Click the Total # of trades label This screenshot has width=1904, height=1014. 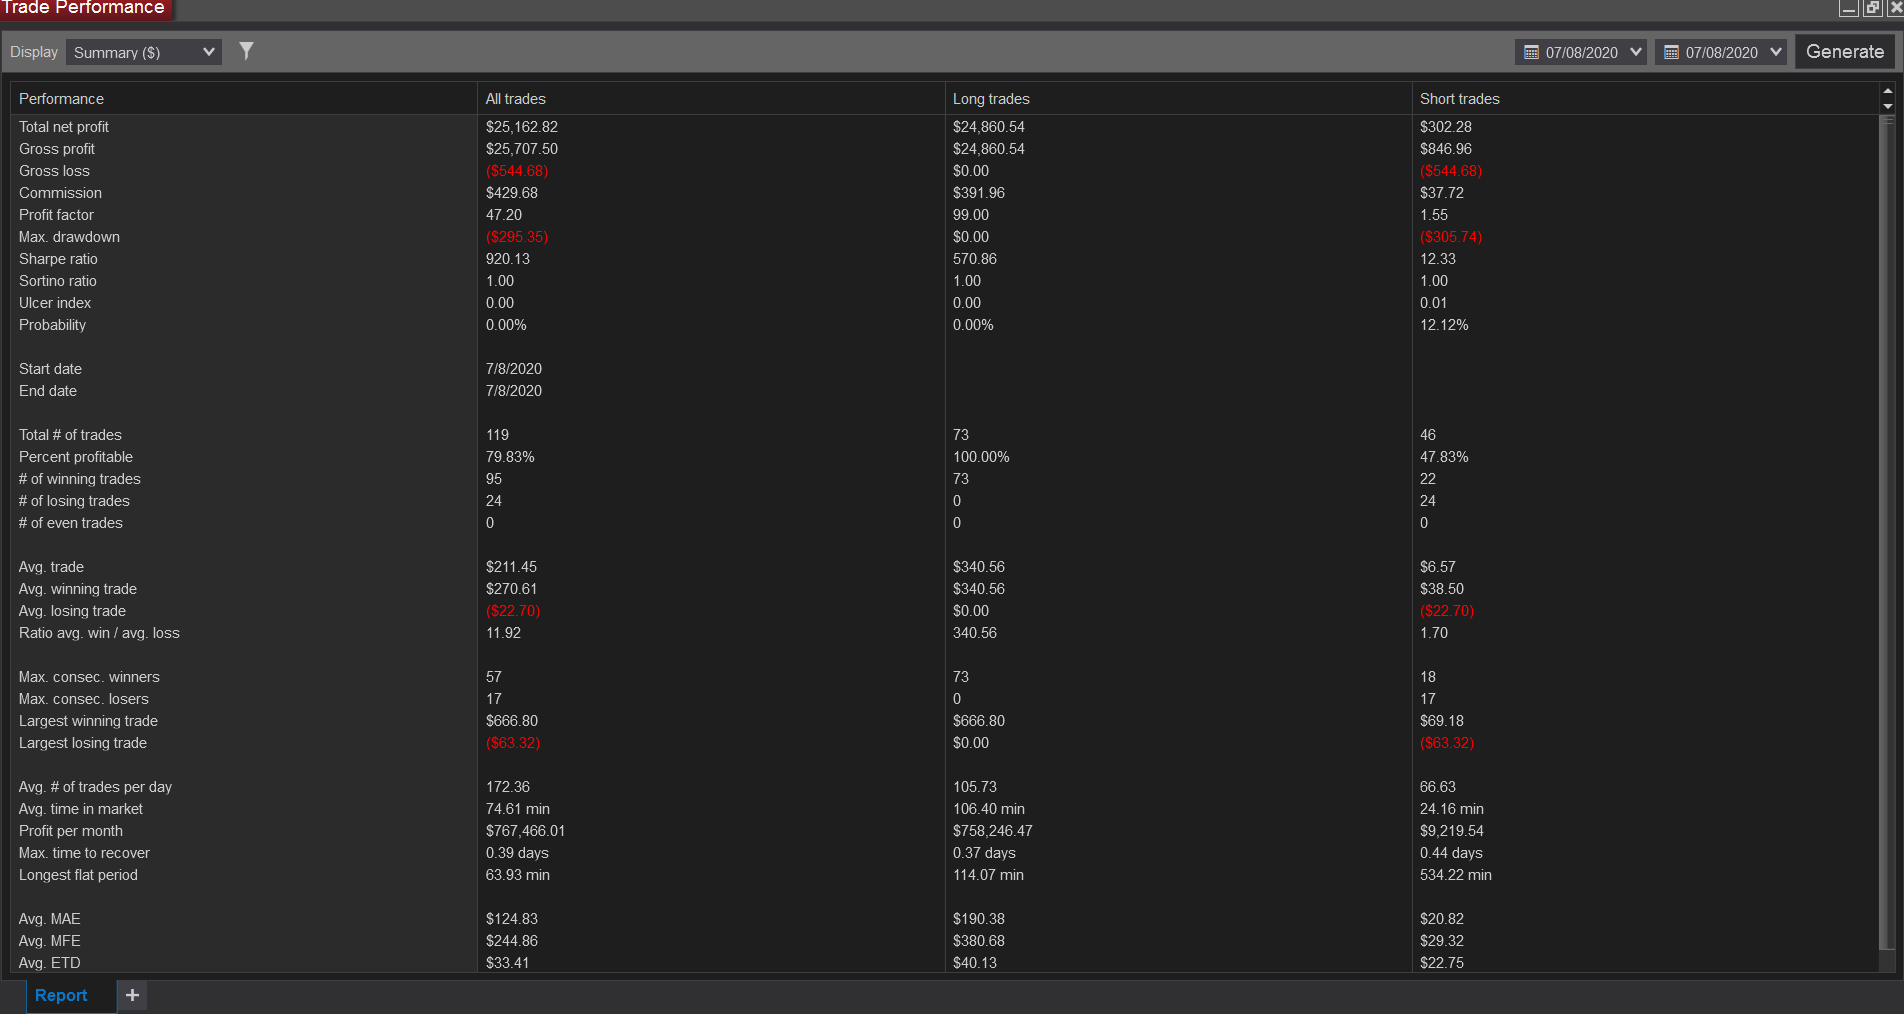click(70, 435)
